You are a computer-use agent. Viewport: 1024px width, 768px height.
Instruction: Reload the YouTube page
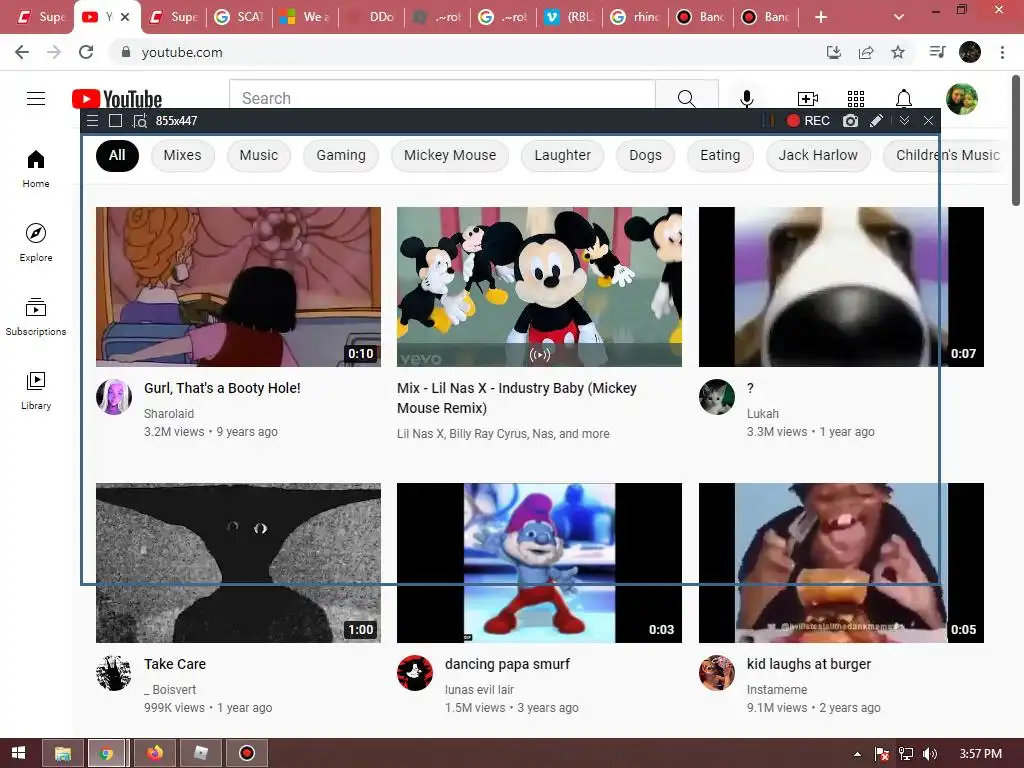pyautogui.click(x=86, y=52)
